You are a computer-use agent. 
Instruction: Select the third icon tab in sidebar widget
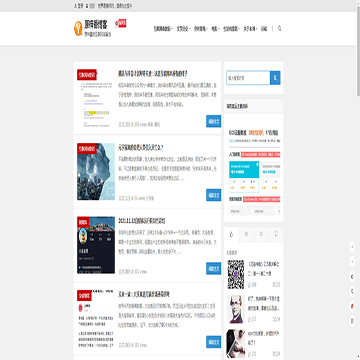click(261, 234)
